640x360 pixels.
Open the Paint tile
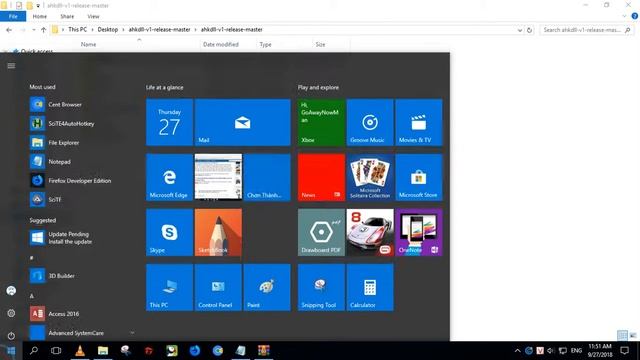[x=267, y=287]
